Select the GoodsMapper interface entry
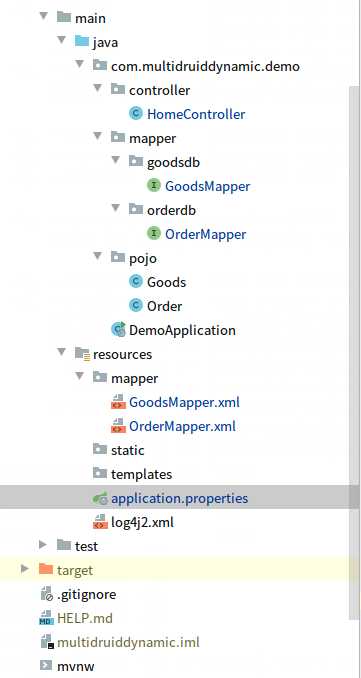 [208, 186]
